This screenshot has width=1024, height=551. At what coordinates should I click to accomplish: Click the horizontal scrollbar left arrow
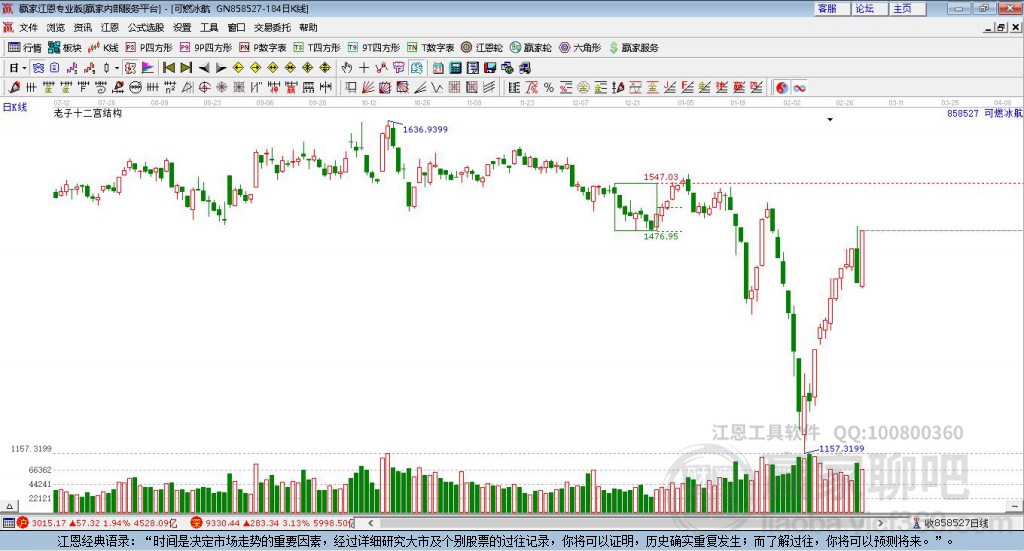coord(370,523)
